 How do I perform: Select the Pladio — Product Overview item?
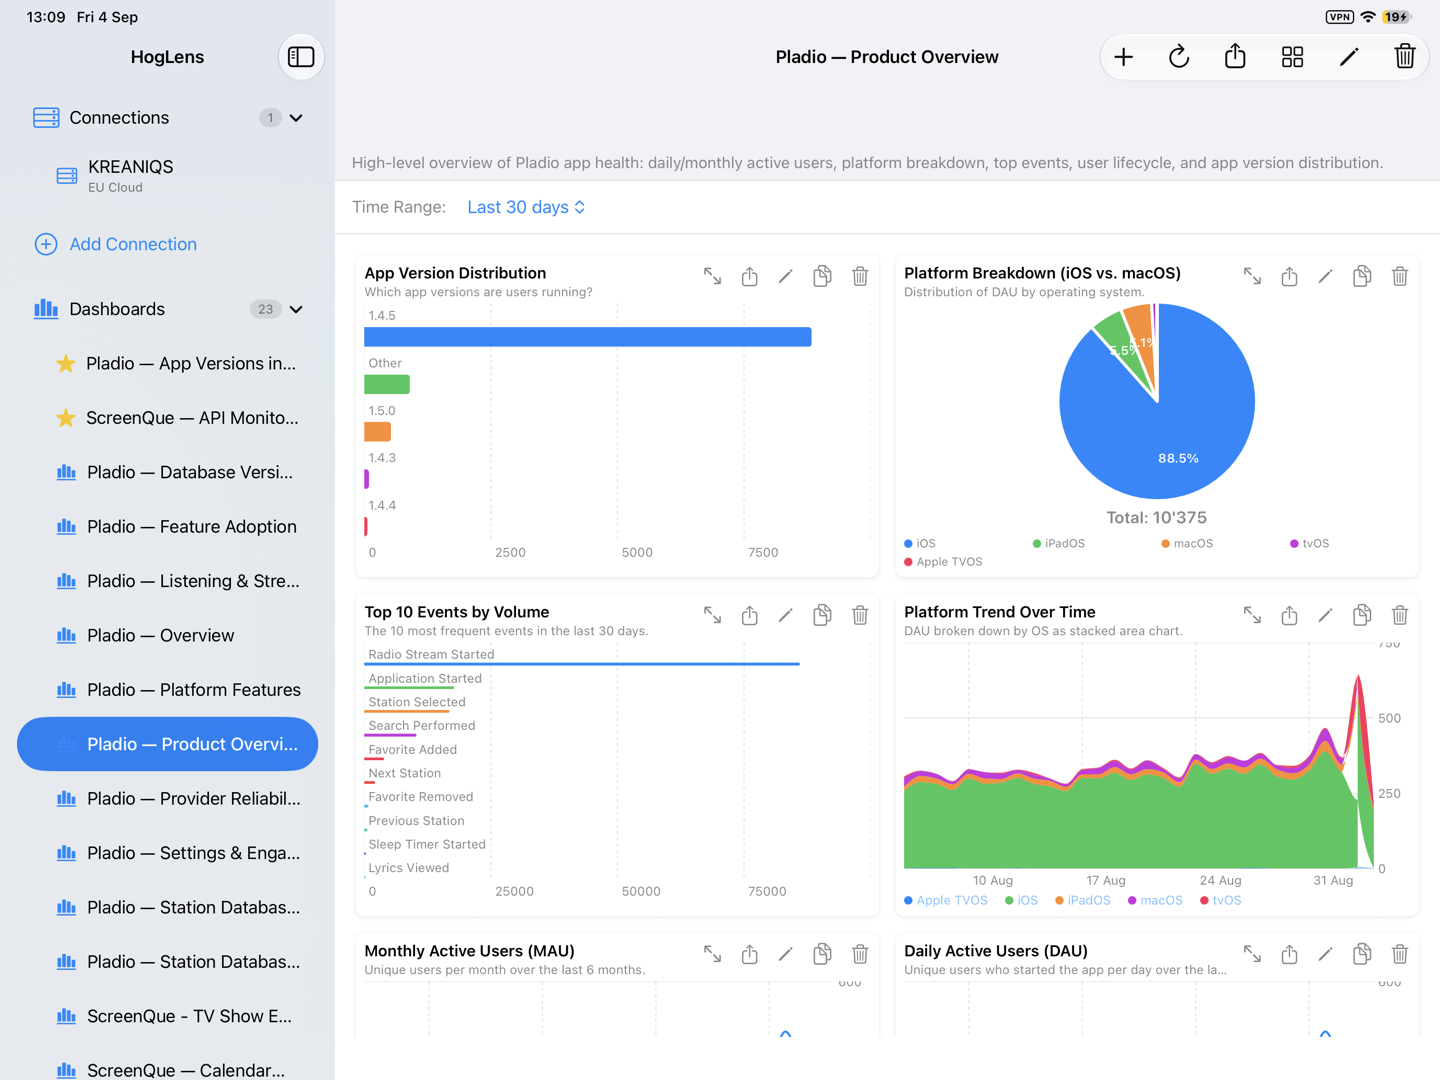coord(167,744)
